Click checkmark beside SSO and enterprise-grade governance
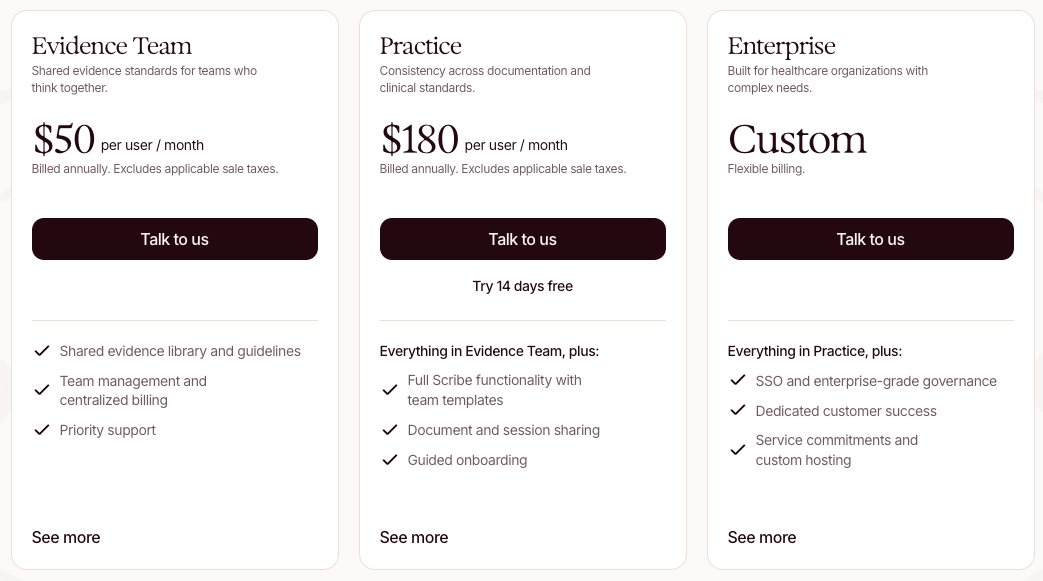This screenshot has width=1043, height=581. 738,380
